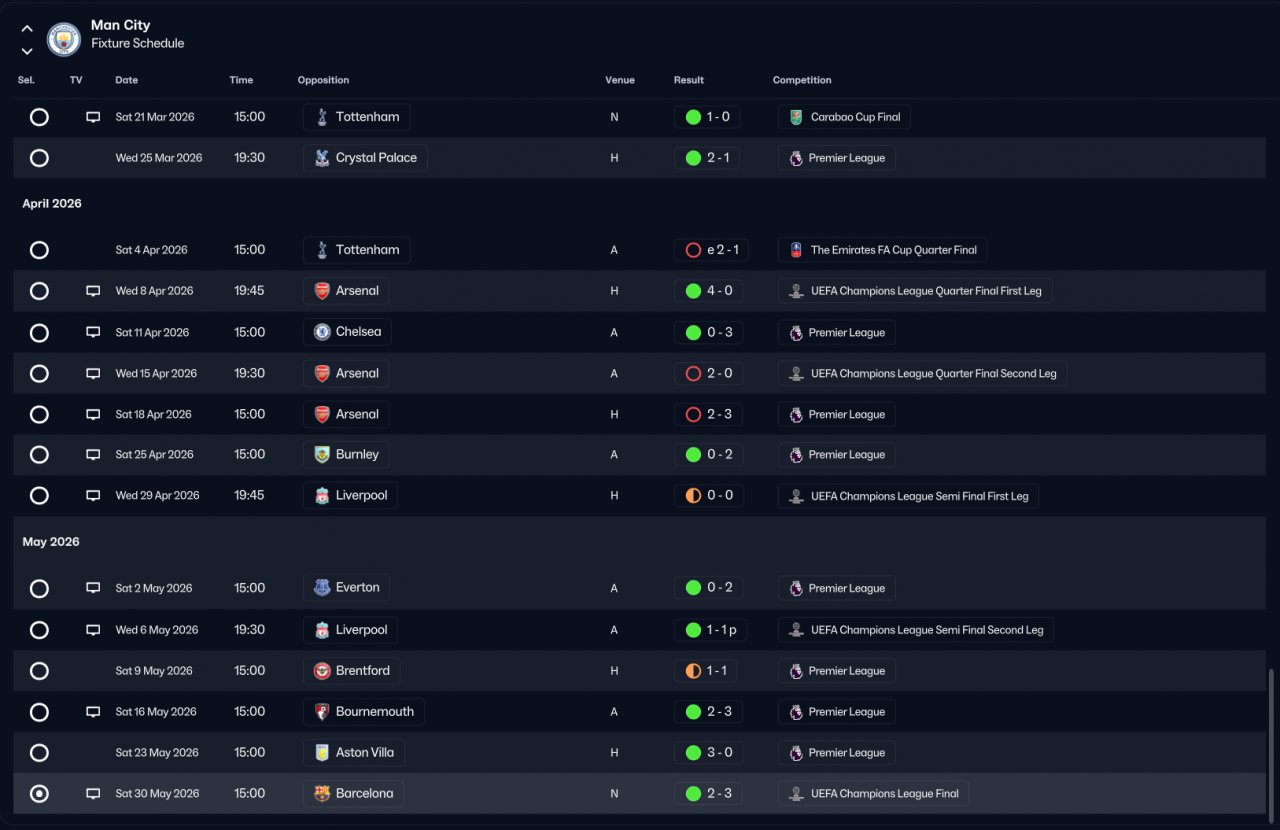Click the Carabao Cup competition icon

point(796,117)
